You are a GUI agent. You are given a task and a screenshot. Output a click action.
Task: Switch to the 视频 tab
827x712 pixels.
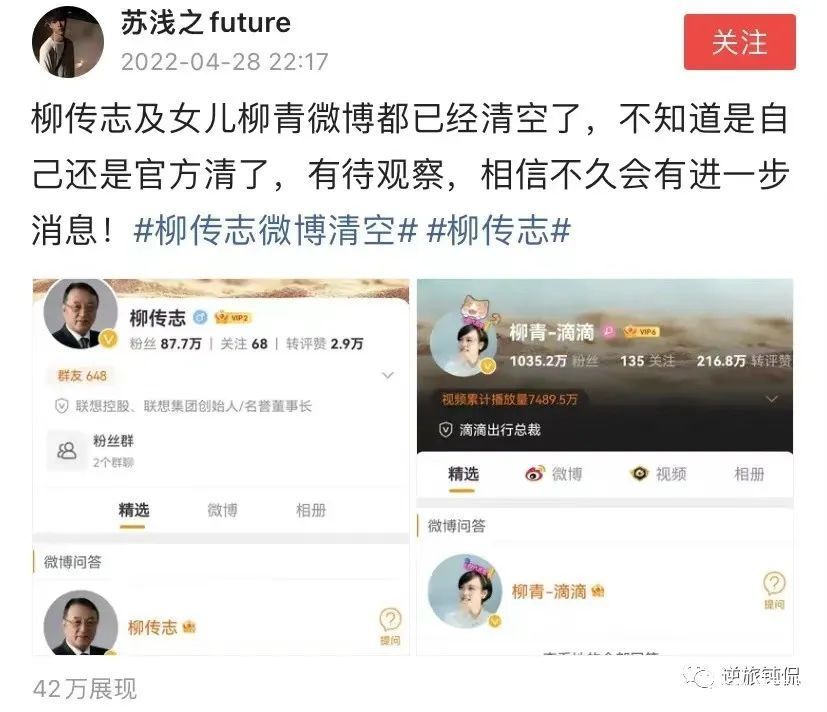pyautogui.click(x=658, y=474)
